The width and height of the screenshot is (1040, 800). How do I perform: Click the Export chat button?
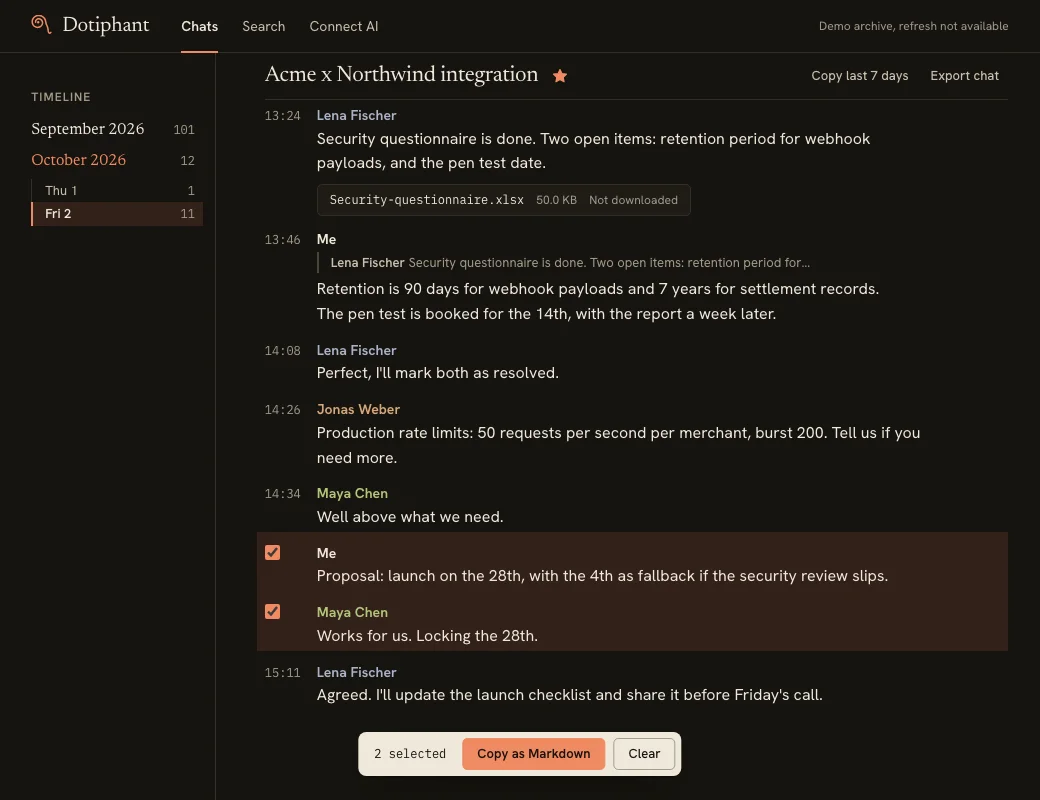(964, 76)
